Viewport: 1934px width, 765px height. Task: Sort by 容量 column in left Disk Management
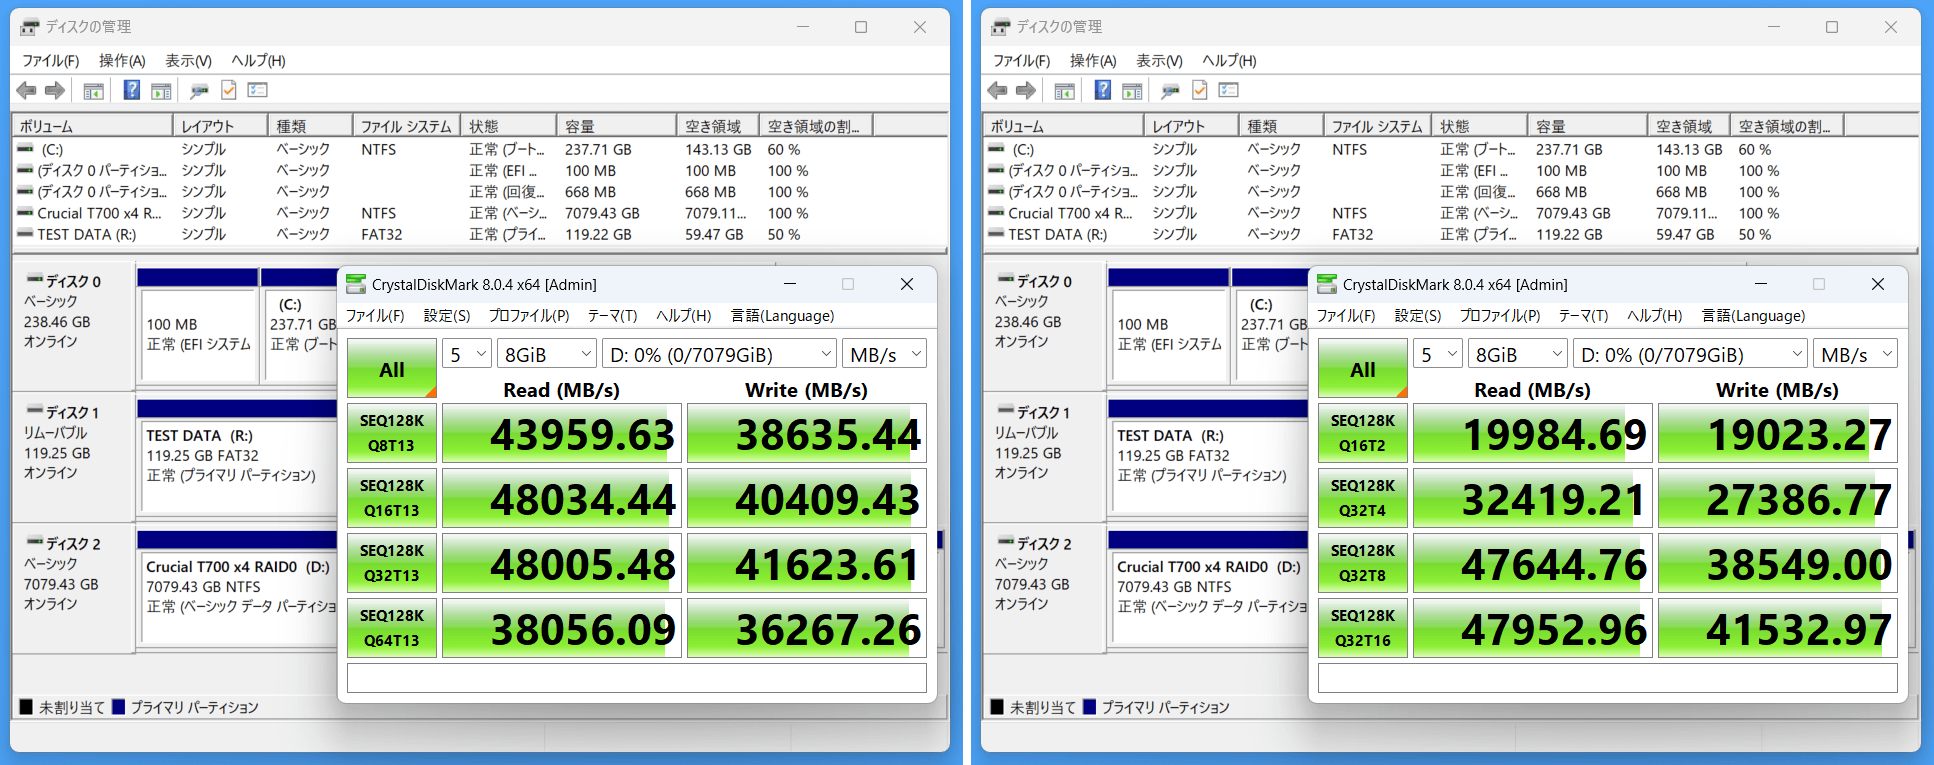pos(616,126)
